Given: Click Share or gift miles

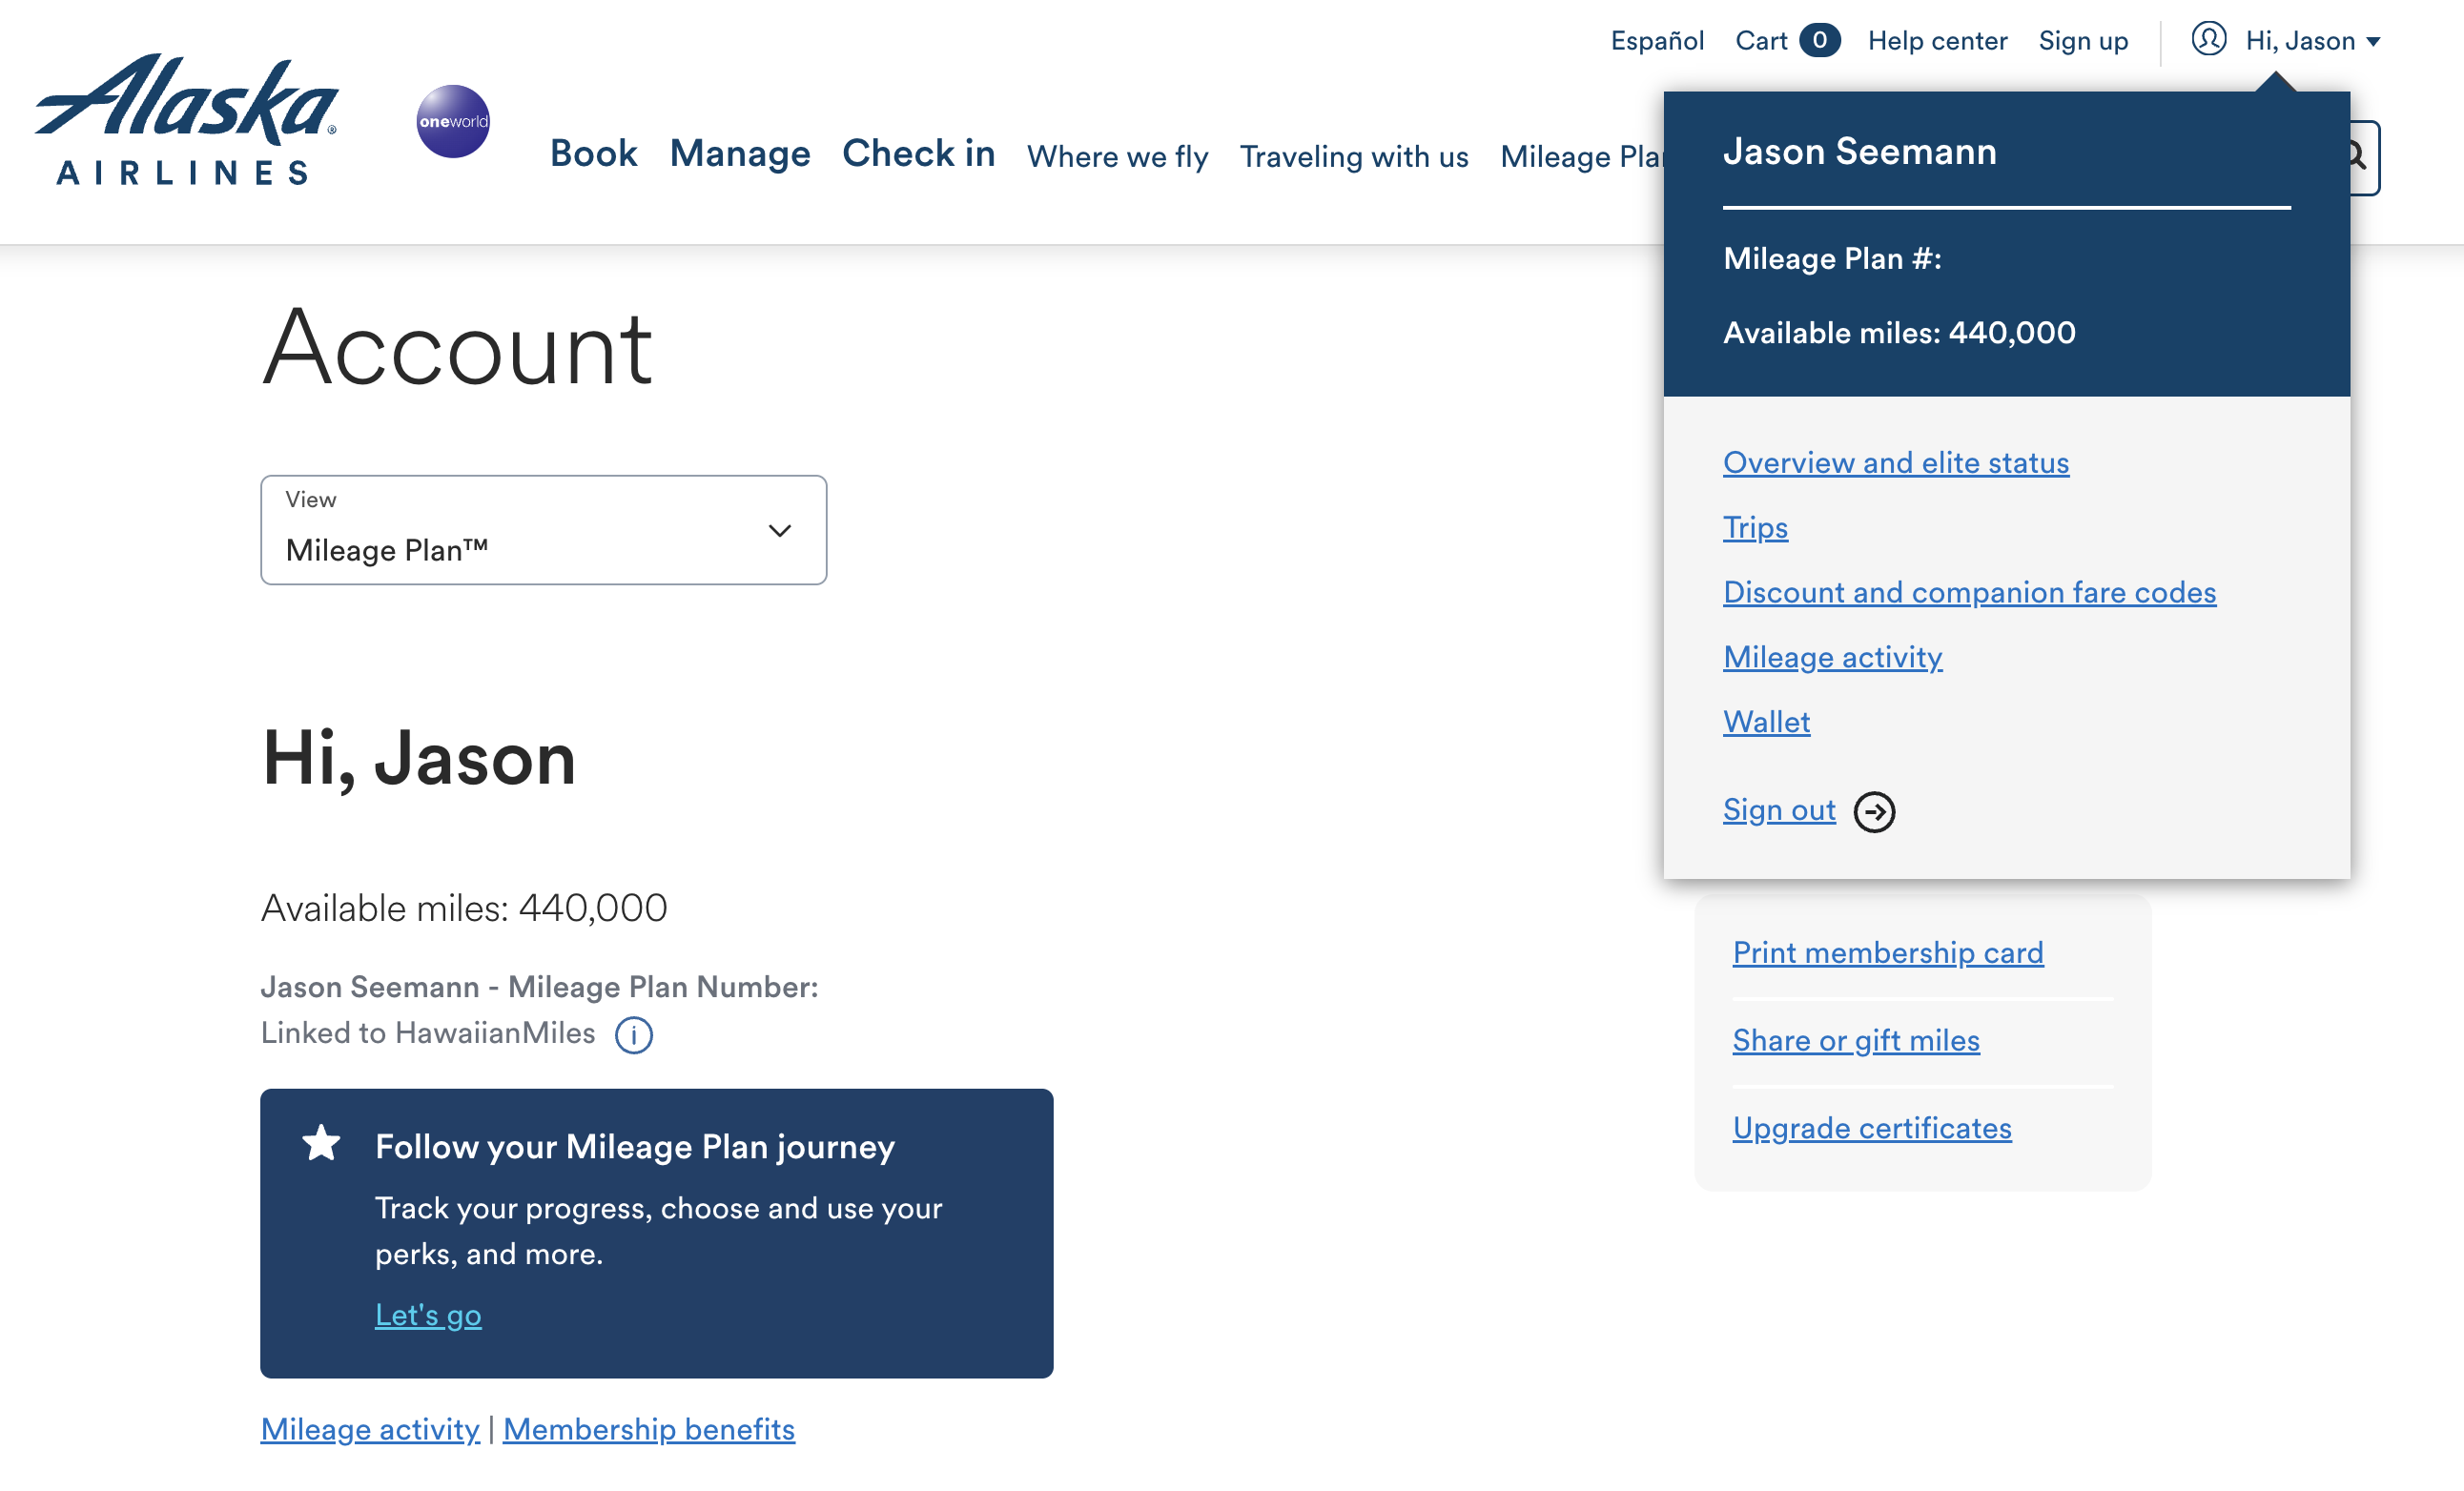Looking at the screenshot, I should [x=1856, y=1041].
